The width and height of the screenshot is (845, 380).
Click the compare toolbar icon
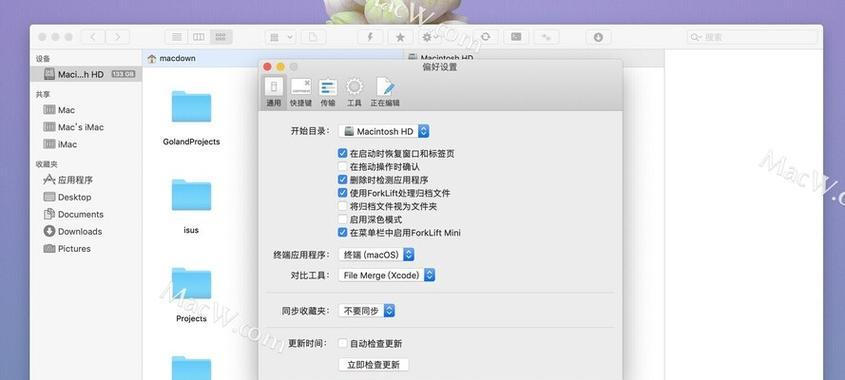[x=546, y=37]
